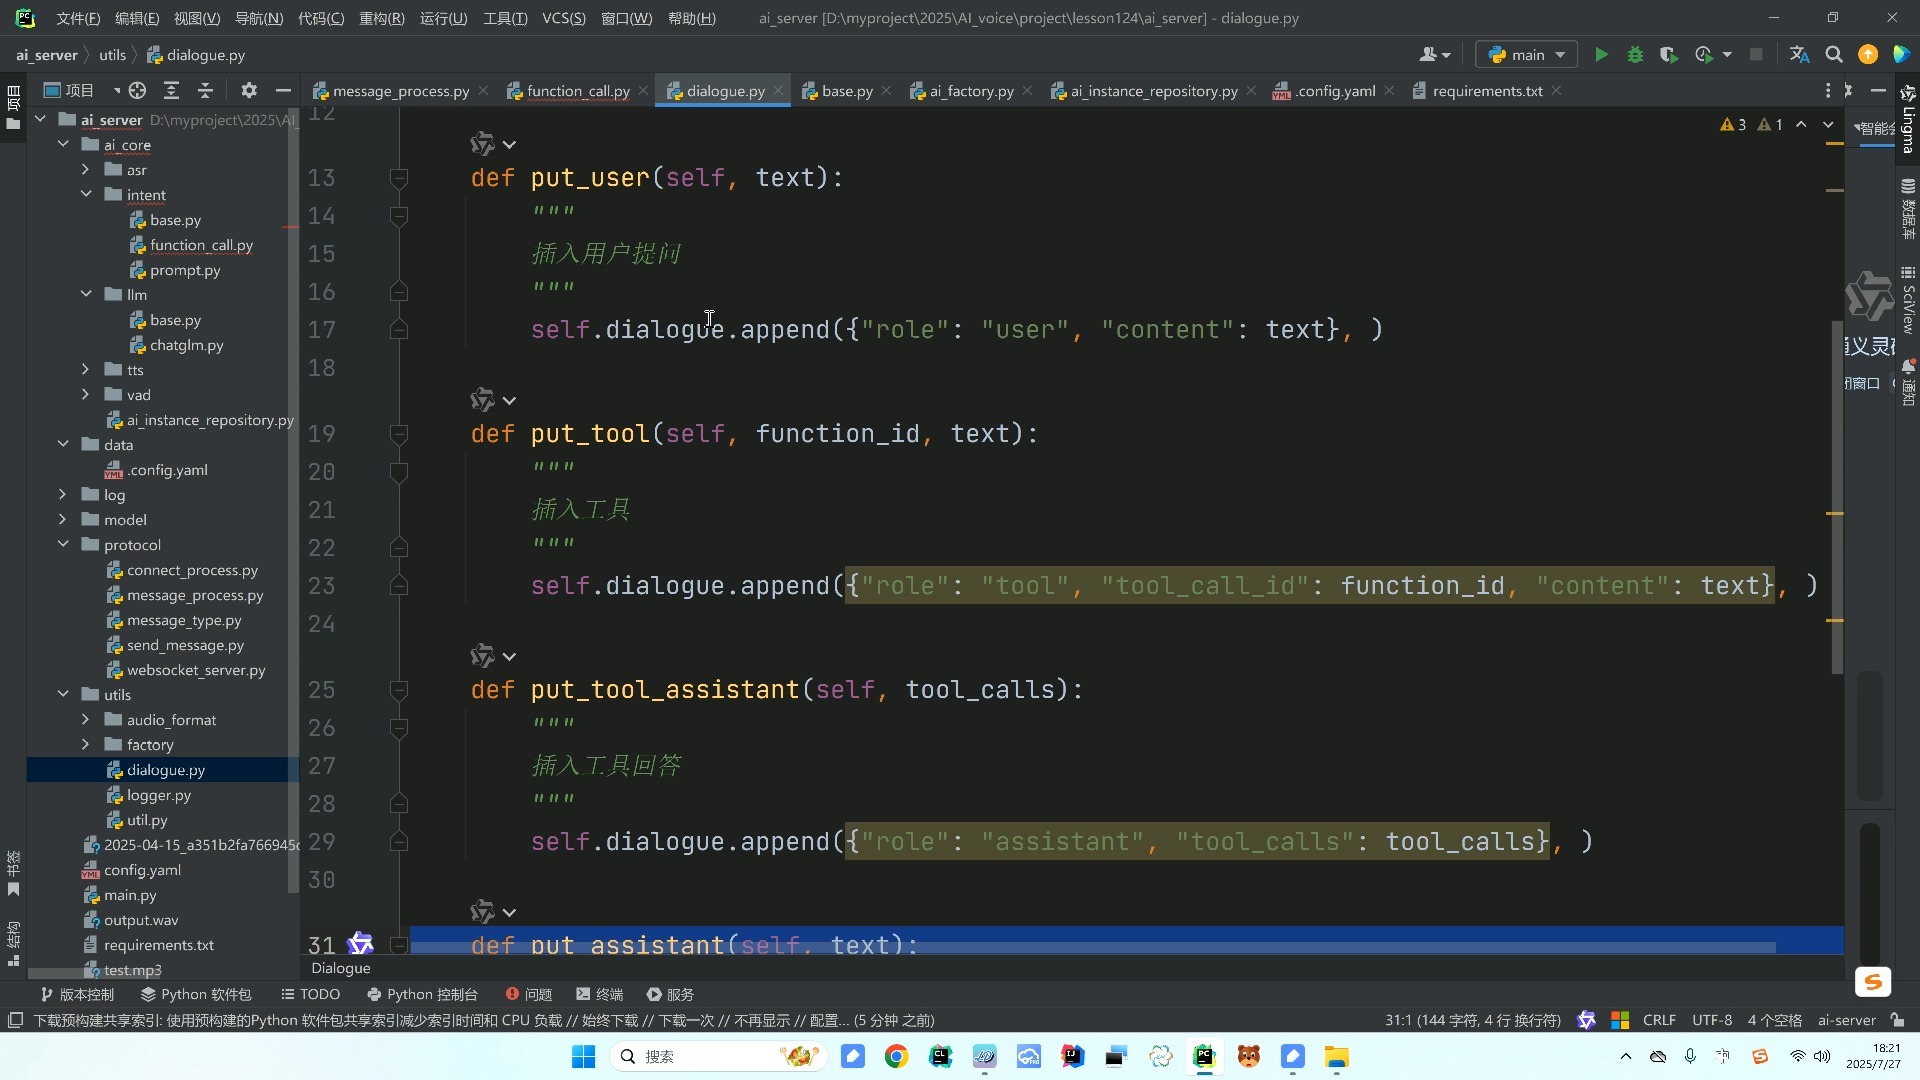
Task: Toggle the fold marker at line 19
Action: pyautogui.click(x=399, y=434)
